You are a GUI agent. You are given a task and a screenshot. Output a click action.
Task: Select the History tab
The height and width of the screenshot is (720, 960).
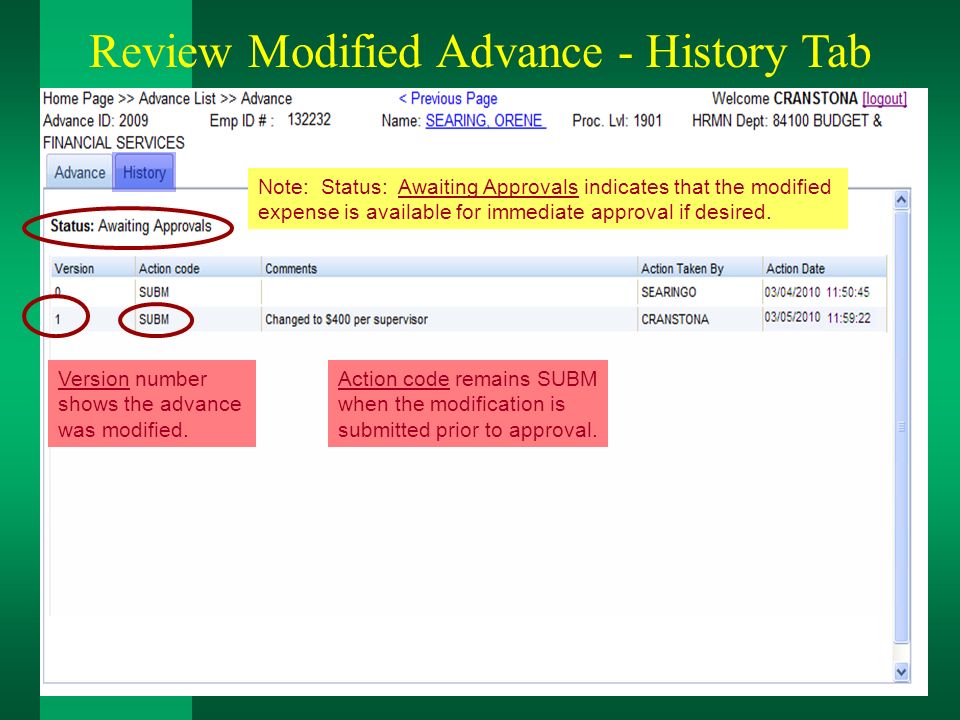[x=144, y=173]
